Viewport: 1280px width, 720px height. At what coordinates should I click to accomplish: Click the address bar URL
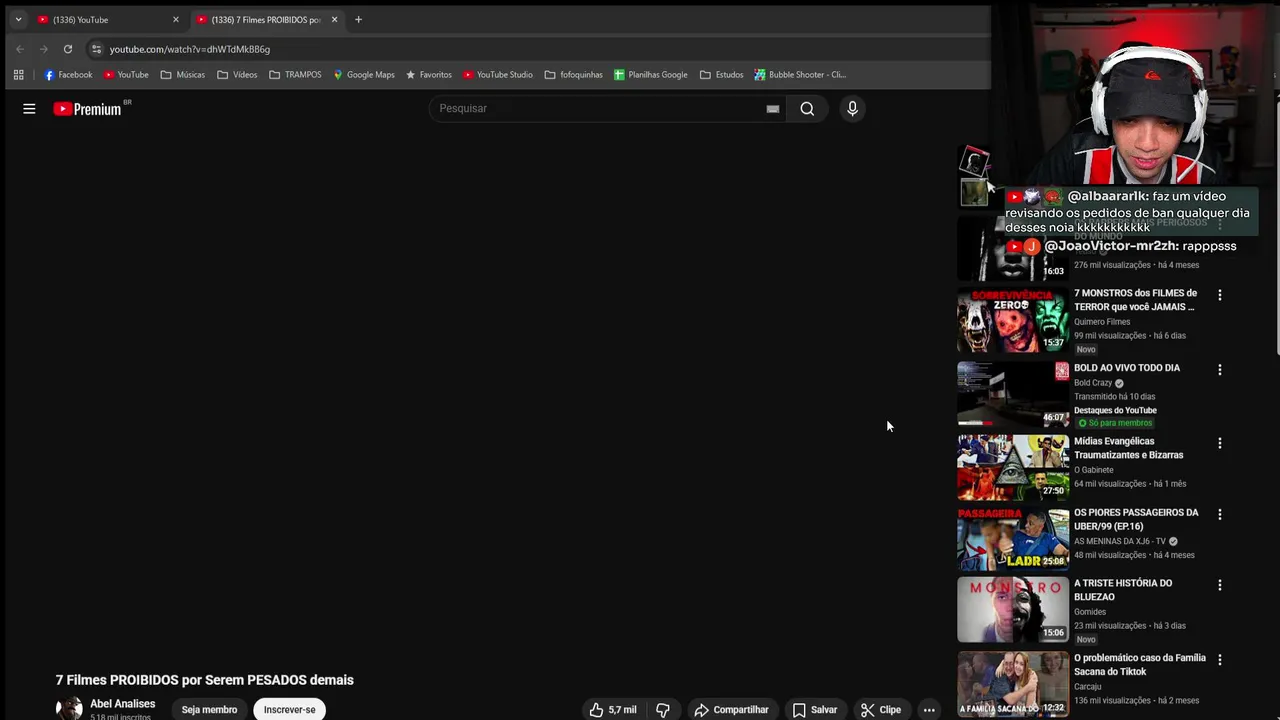(190, 49)
